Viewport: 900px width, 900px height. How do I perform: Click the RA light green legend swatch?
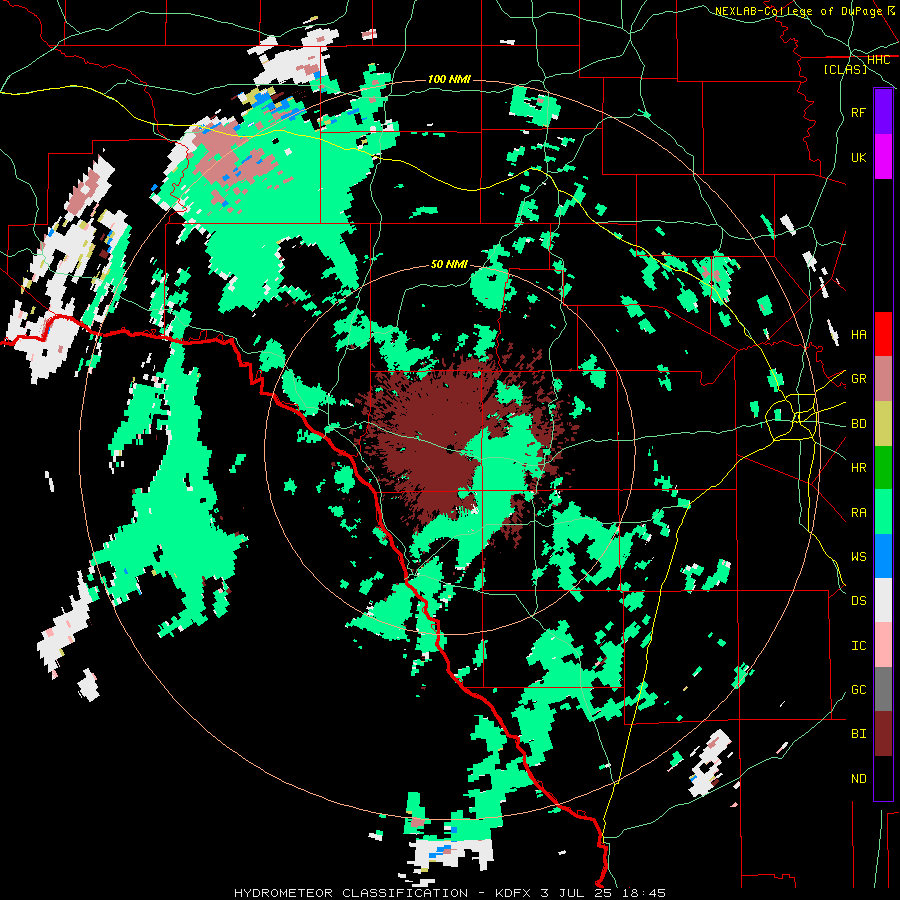pyautogui.click(x=883, y=512)
